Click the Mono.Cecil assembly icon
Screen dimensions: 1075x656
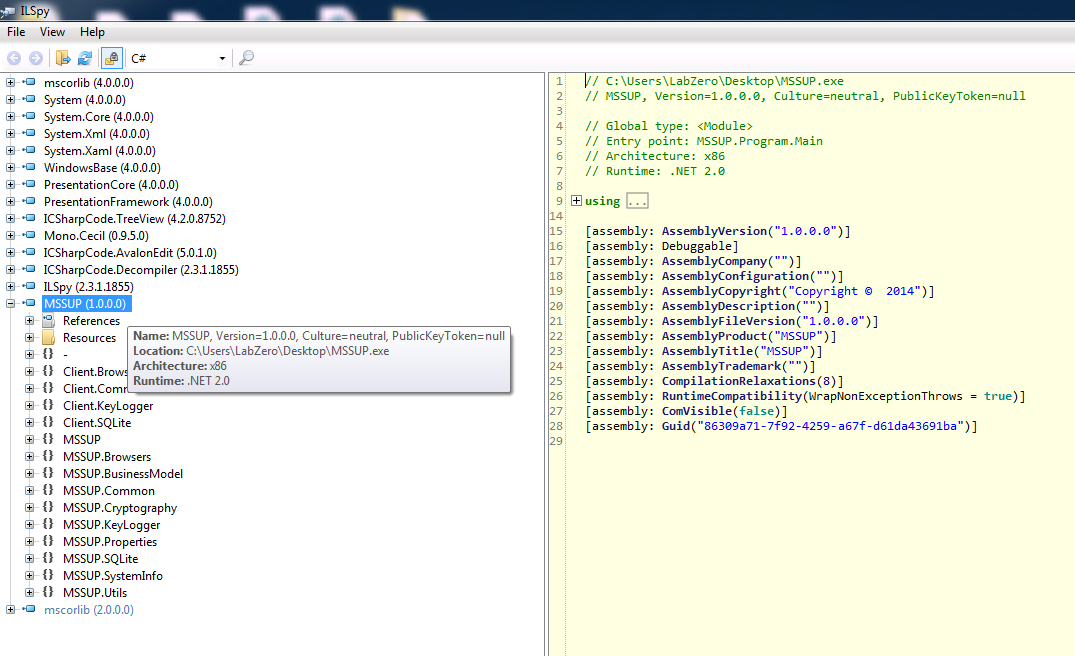pos(29,236)
